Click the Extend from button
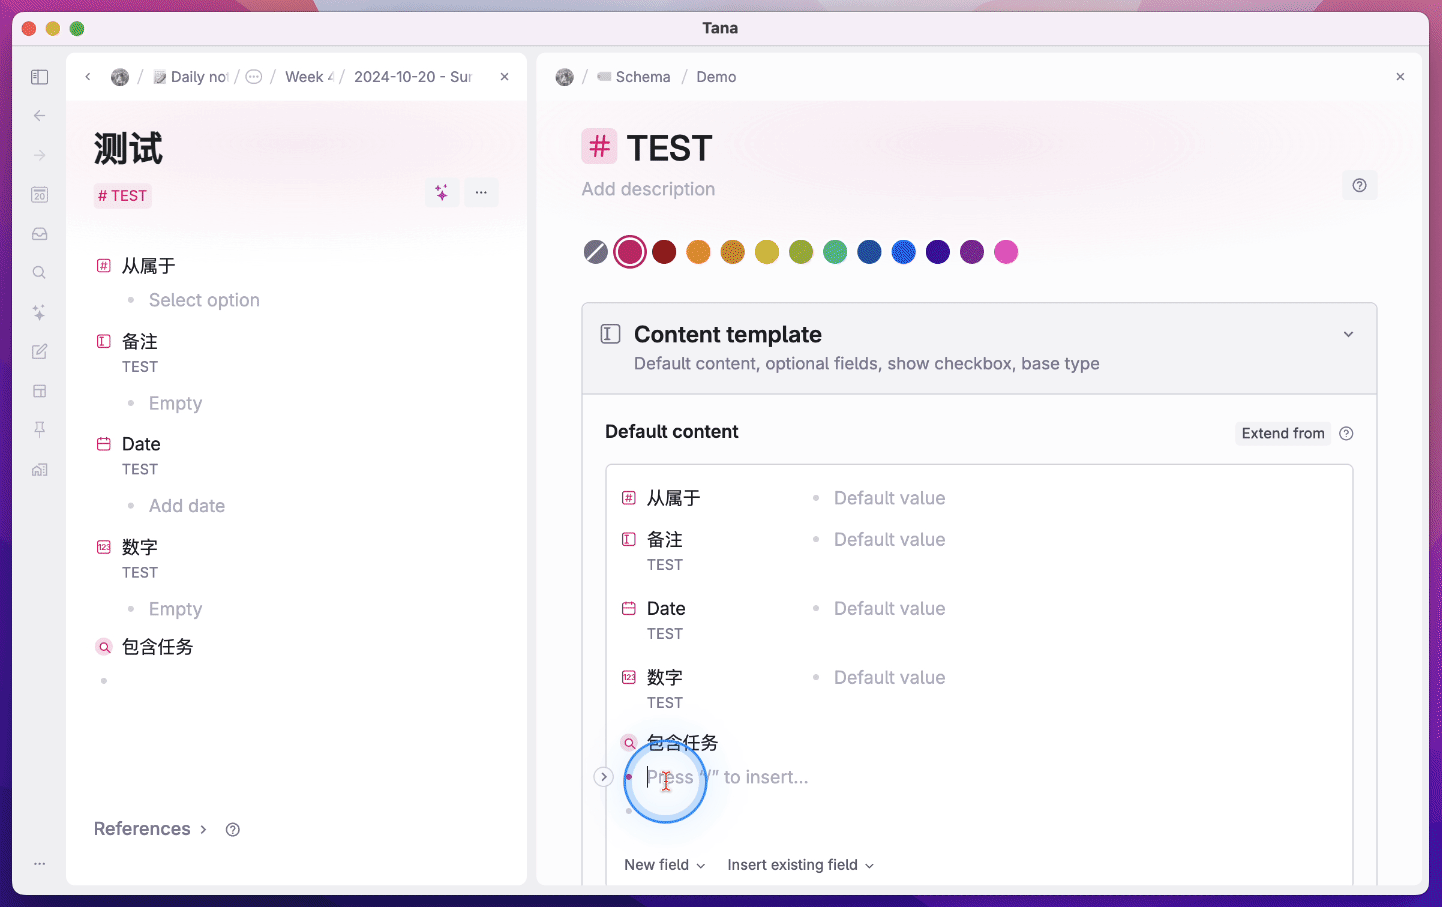Image resolution: width=1442 pixels, height=907 pixels. coord(1282,433)
